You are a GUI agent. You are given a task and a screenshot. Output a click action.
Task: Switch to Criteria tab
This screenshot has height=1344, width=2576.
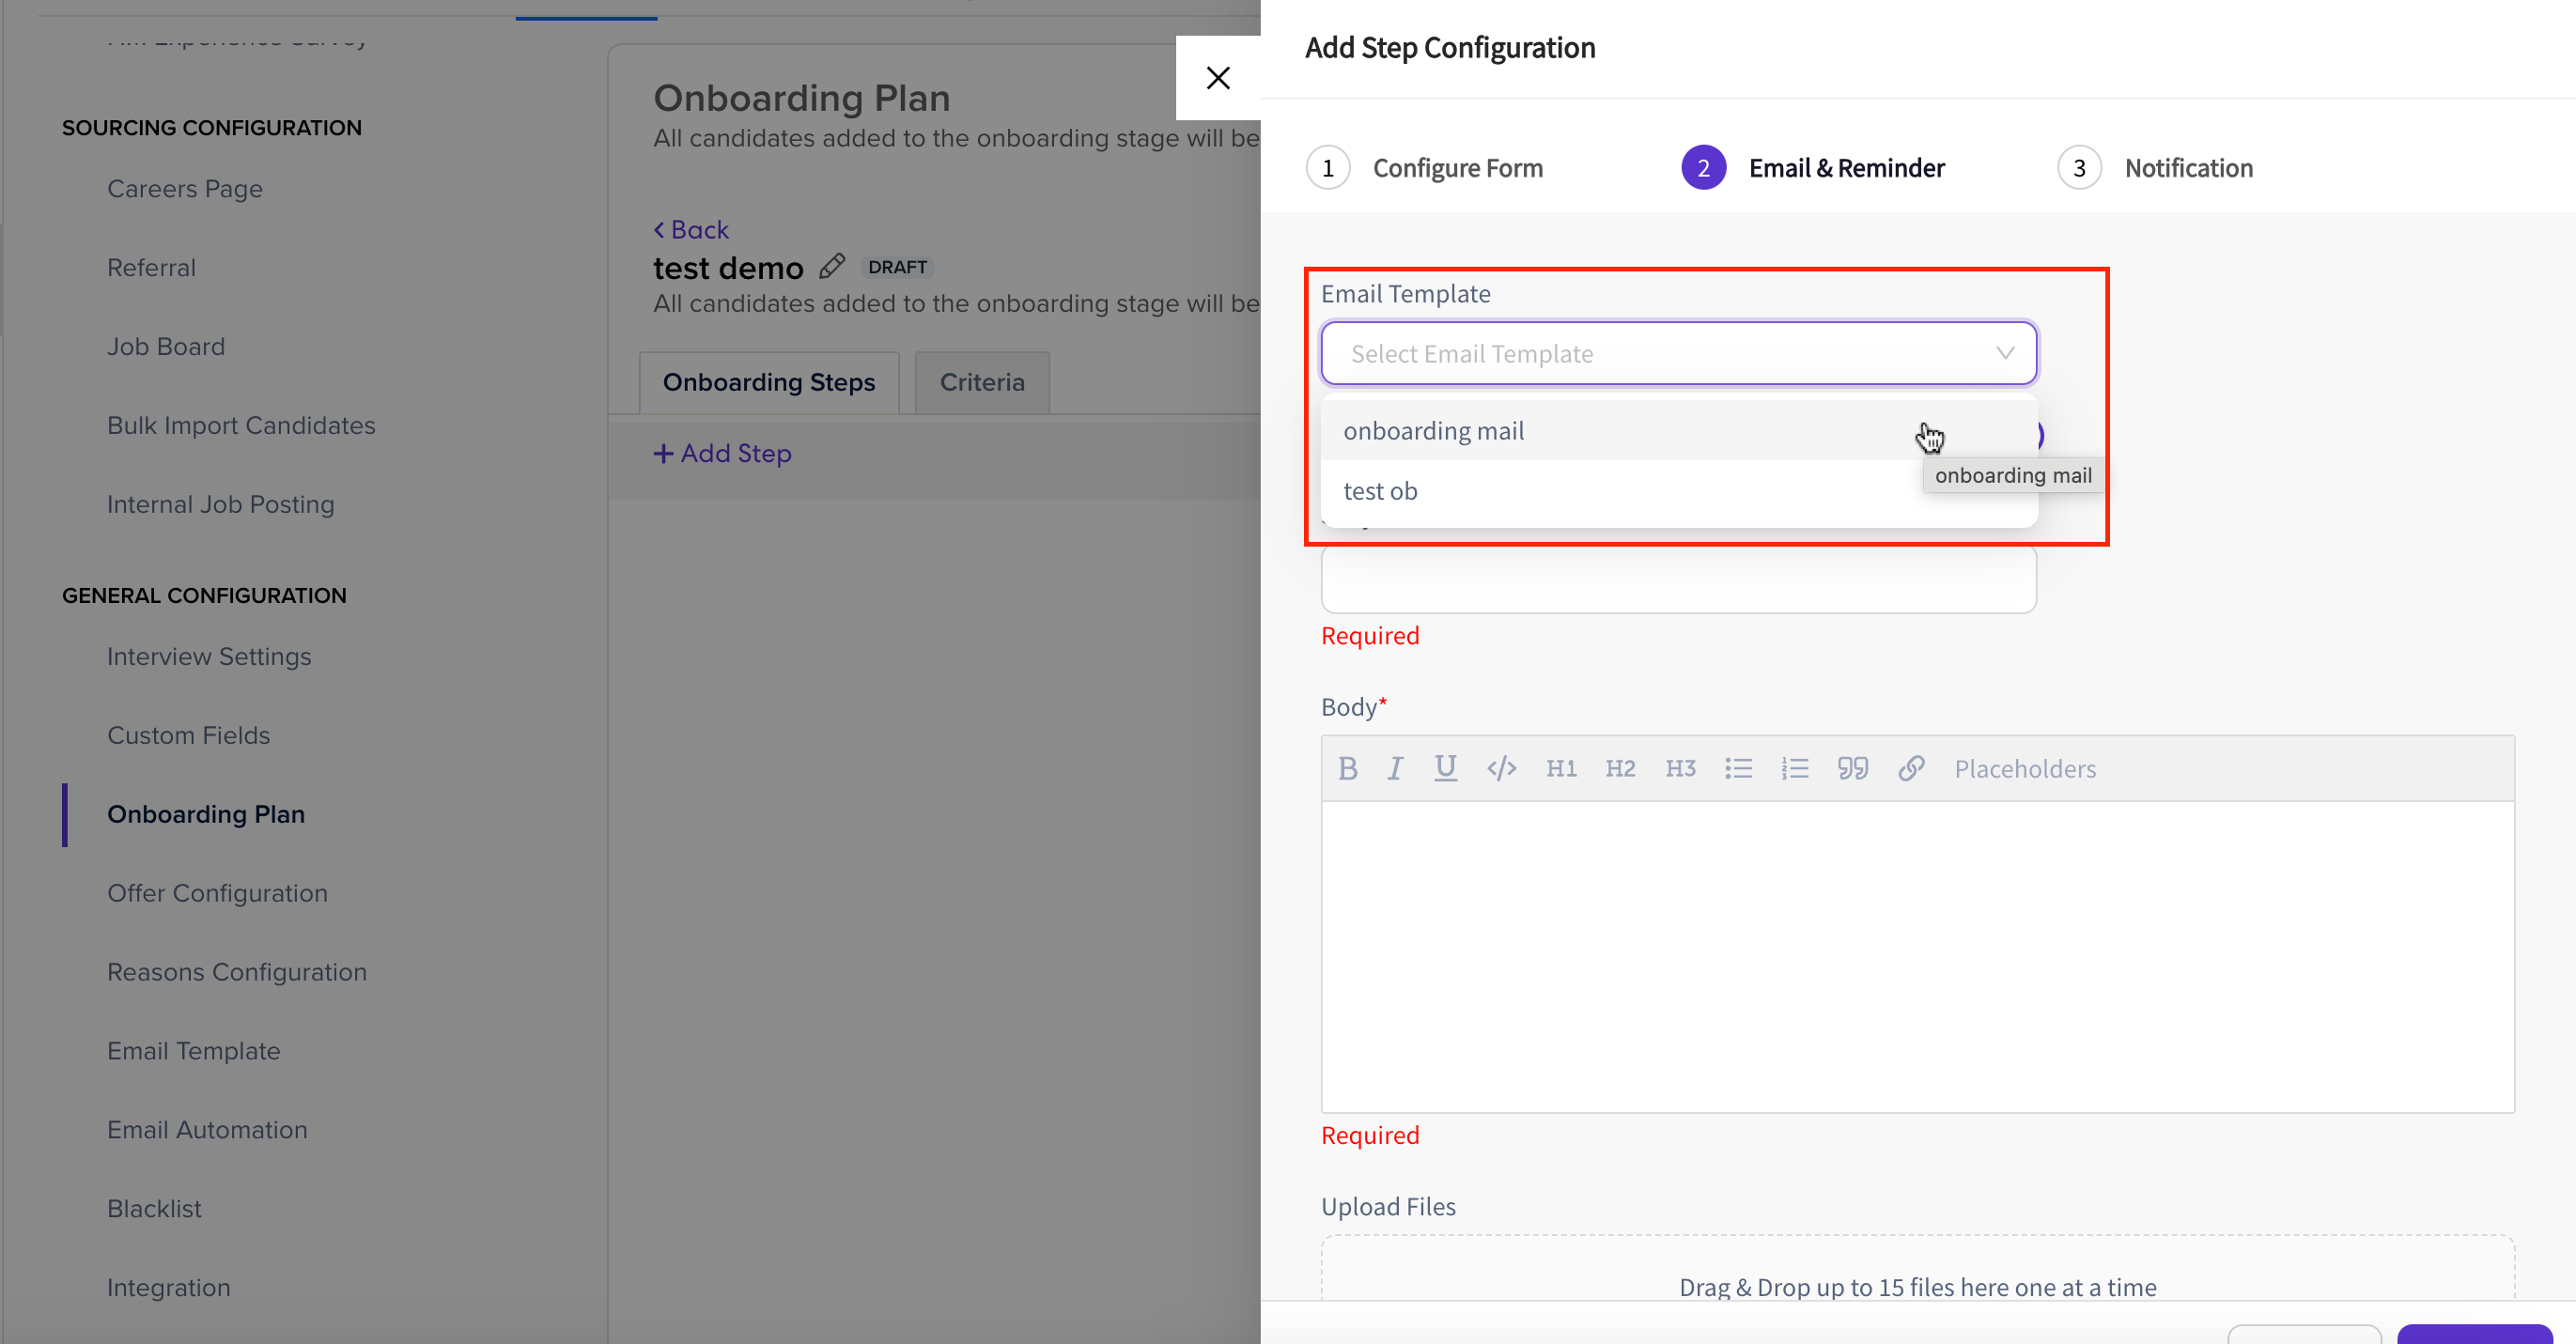click(982, 382)
